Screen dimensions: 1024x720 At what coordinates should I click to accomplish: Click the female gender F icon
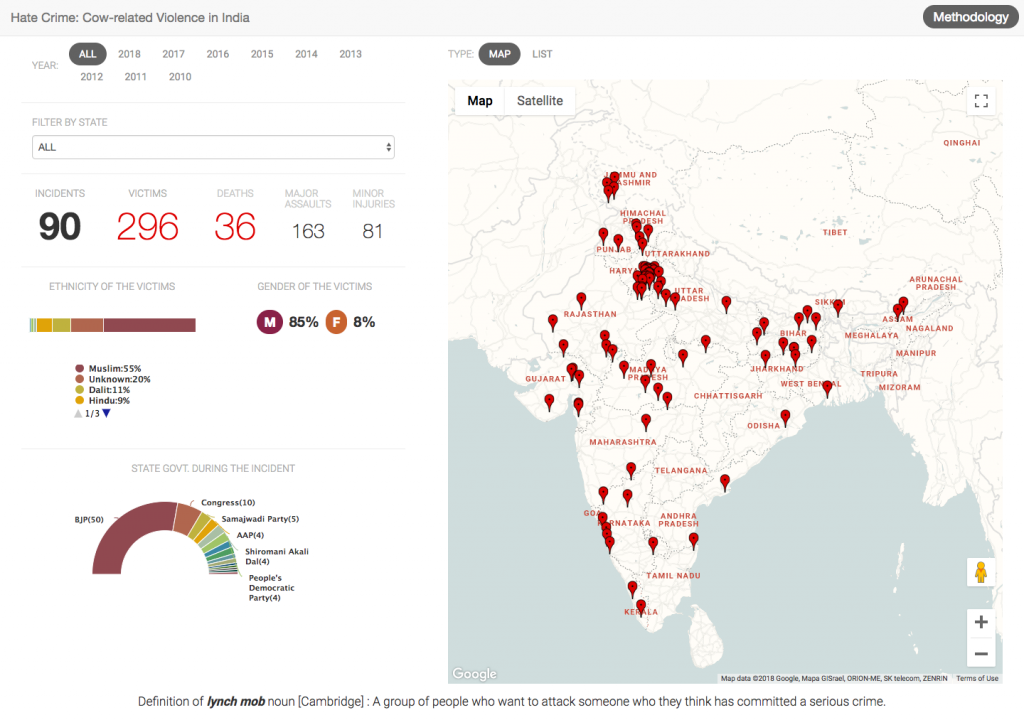(336, 321)
